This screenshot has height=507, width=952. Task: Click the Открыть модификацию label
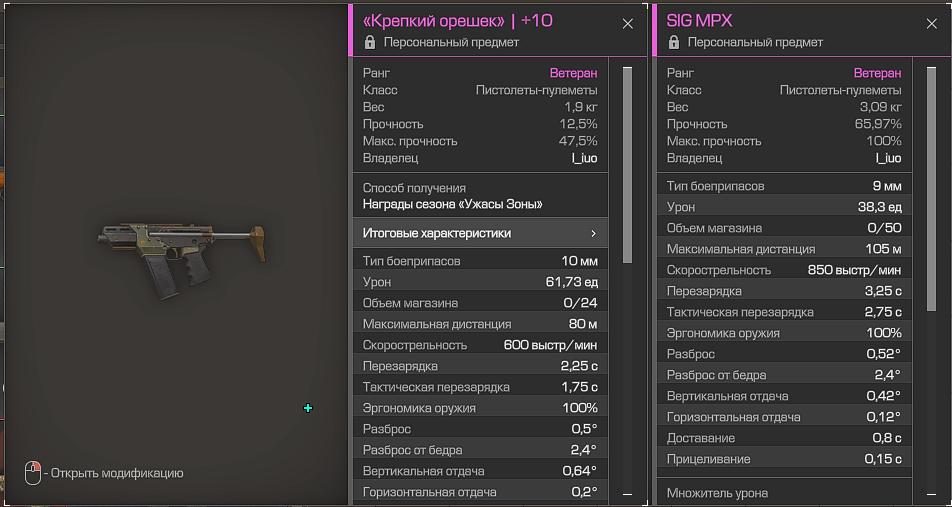pos(116,473)
